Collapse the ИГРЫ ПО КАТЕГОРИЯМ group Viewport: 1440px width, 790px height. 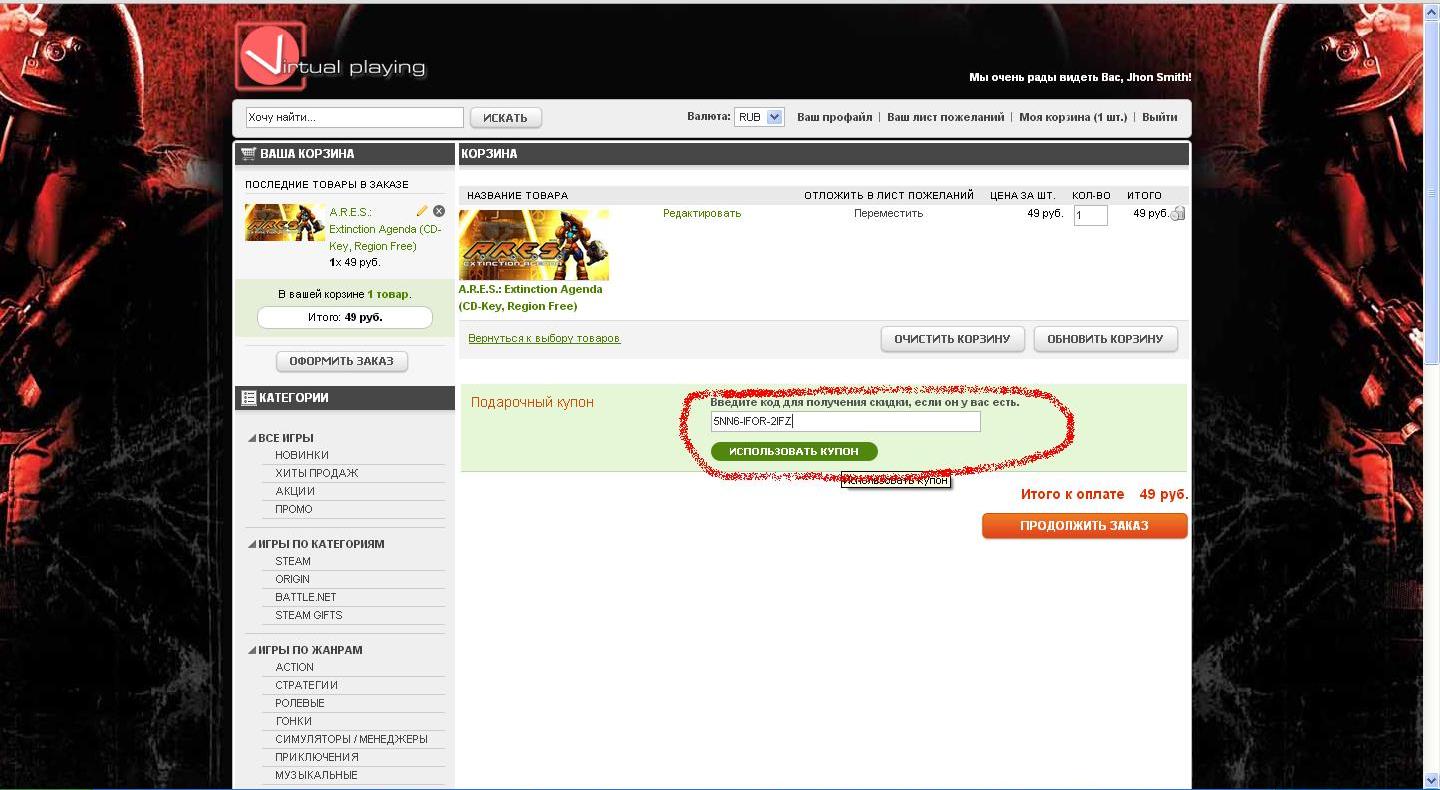[252, 544]
